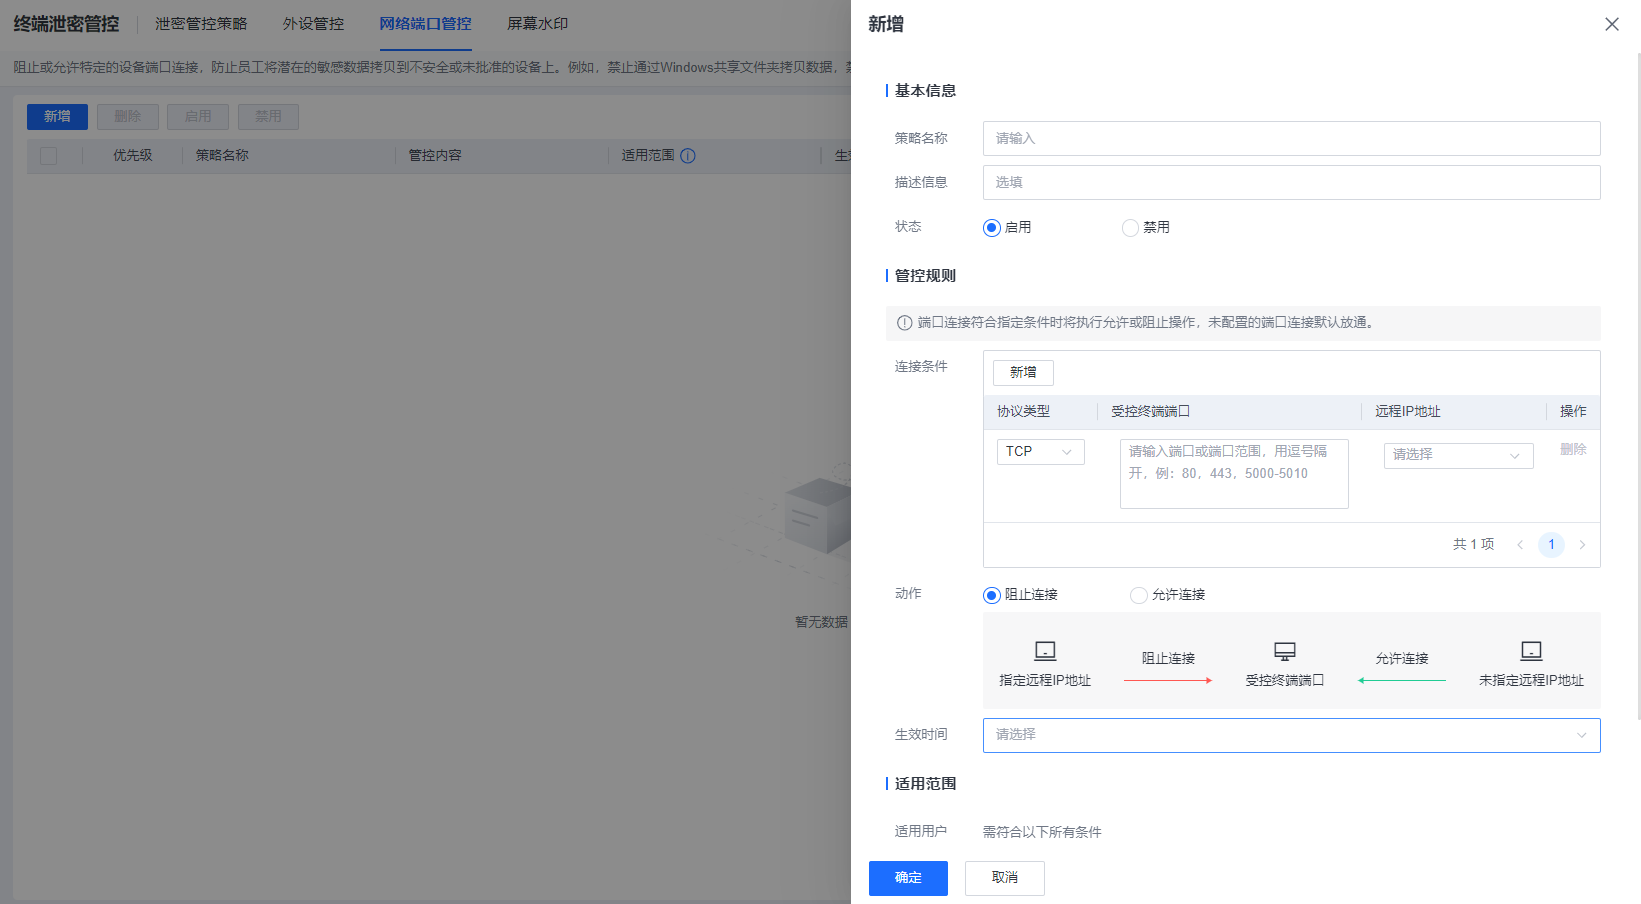Open the 生效时间 dropdown
This screenshot has height=904, width=1641.
click(1291, 735)
